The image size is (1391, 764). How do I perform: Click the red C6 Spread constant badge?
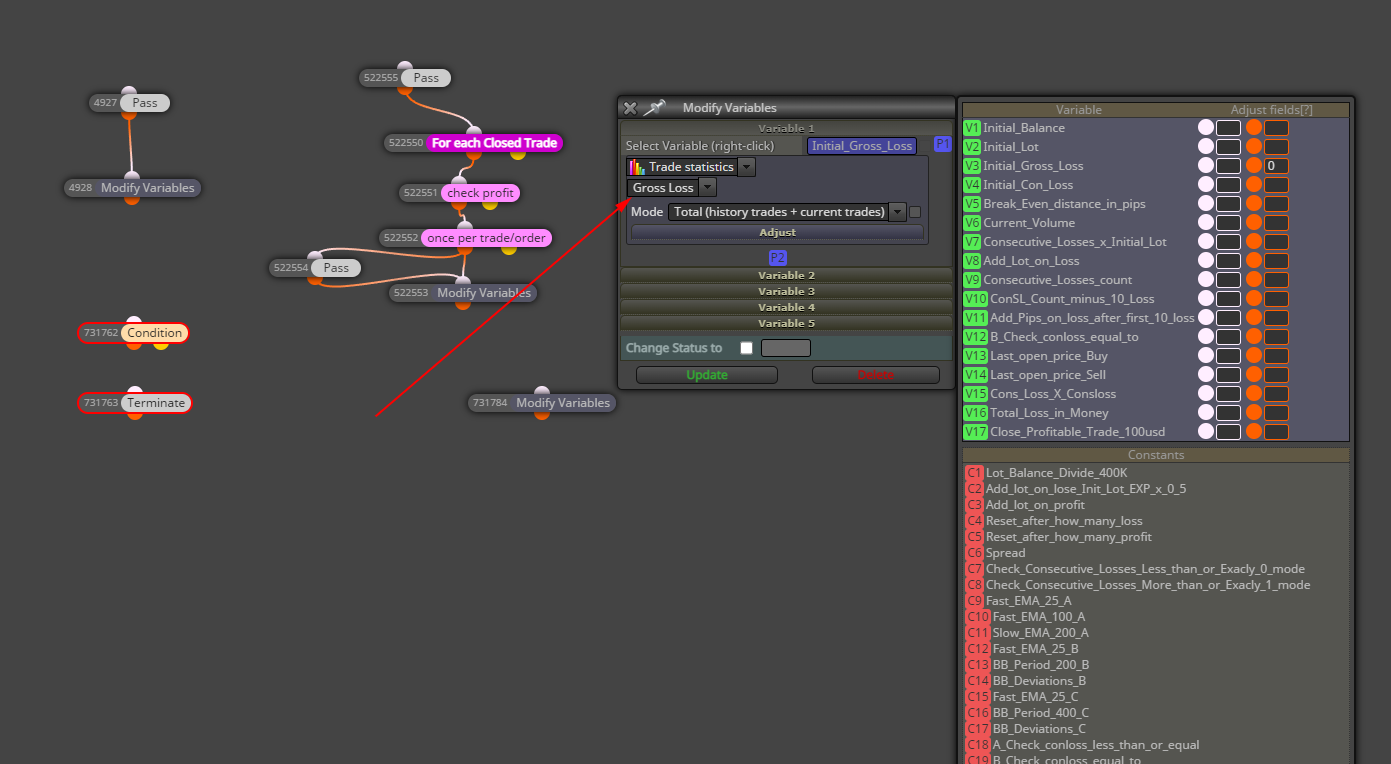click(974, 553)
